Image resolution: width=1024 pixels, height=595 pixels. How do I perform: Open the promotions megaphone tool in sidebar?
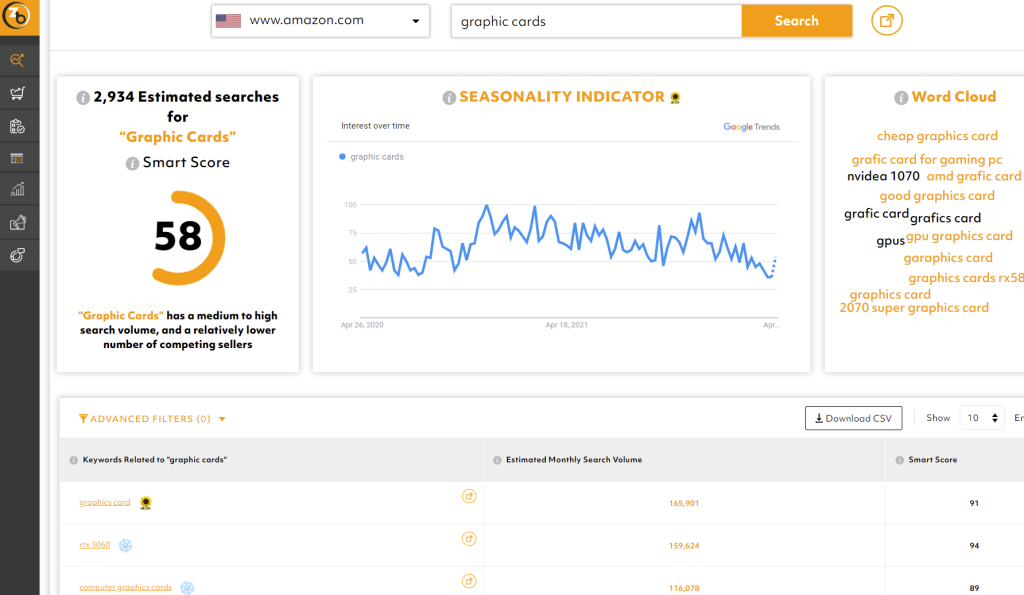[18, 222]
